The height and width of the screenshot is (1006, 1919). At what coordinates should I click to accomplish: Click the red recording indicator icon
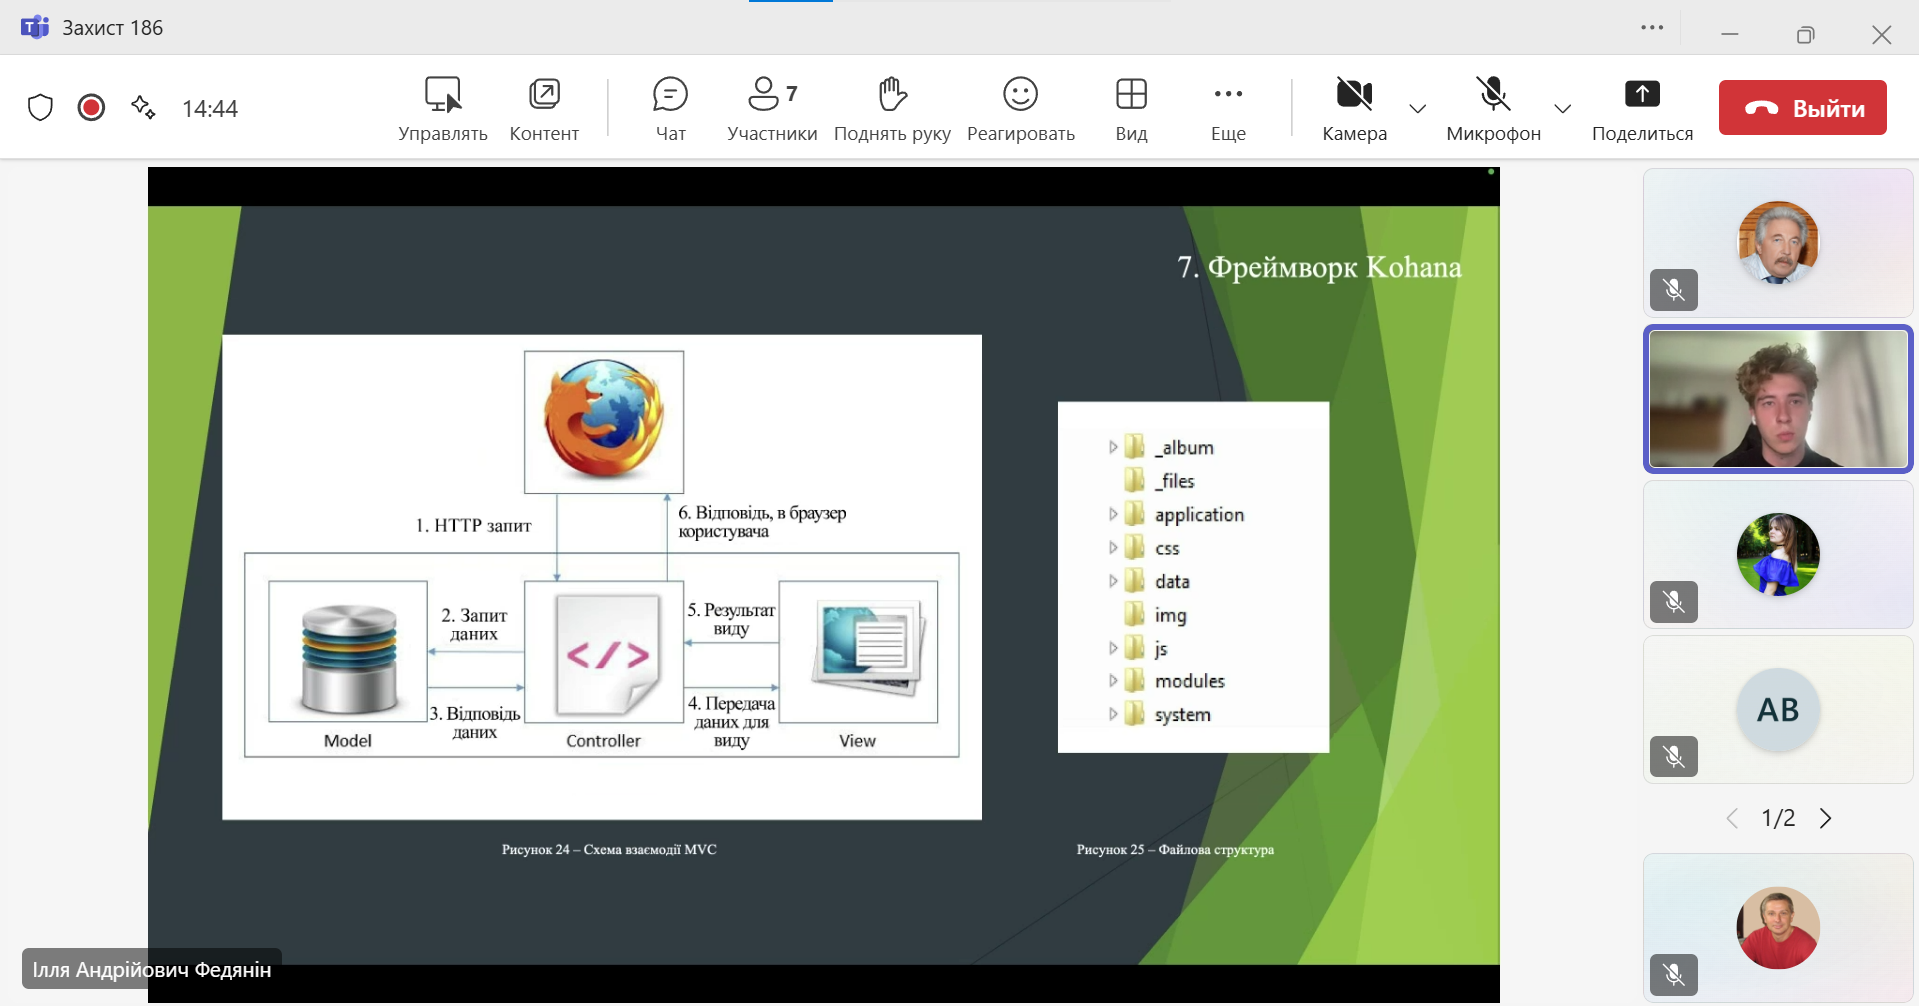pyautogui.click(x=91, y=108)
